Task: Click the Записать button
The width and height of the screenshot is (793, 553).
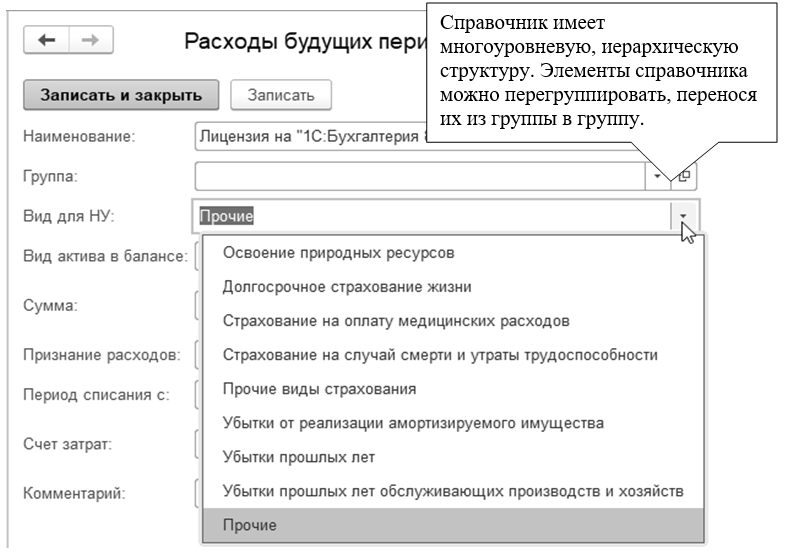Action: pyautogui.click(x=281, y=95)
